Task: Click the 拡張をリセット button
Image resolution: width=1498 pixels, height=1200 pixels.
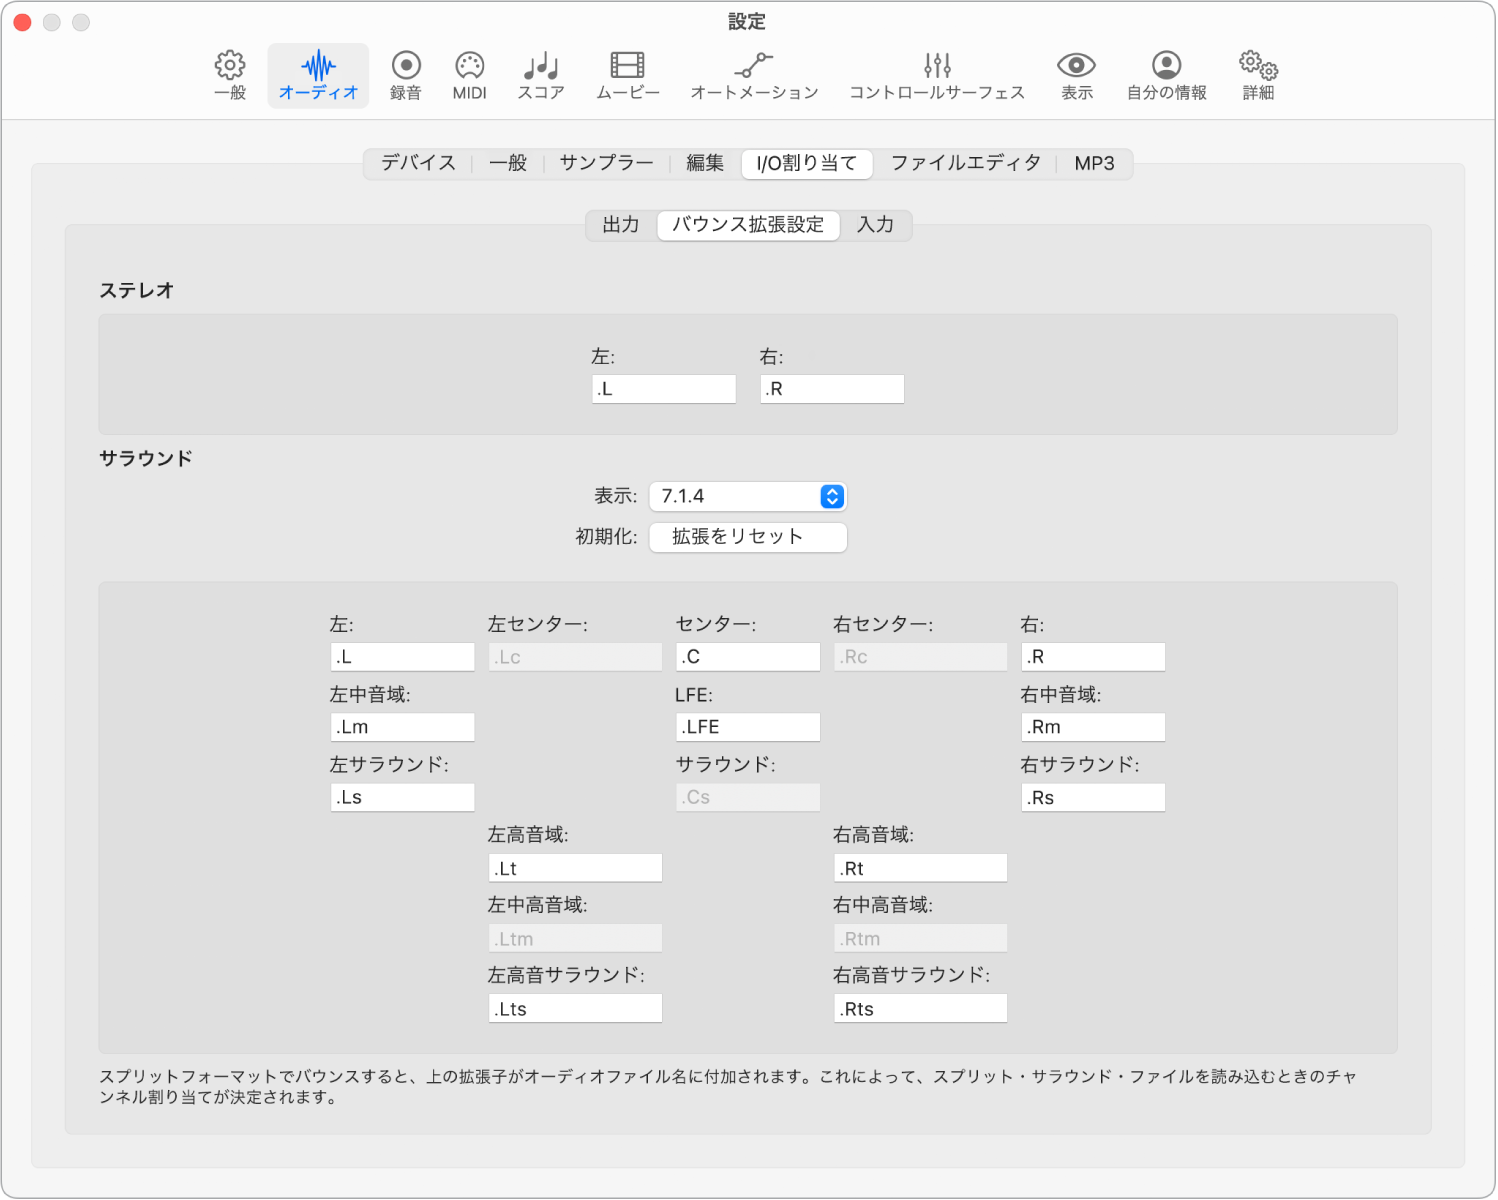Action: tap(748, 537)
